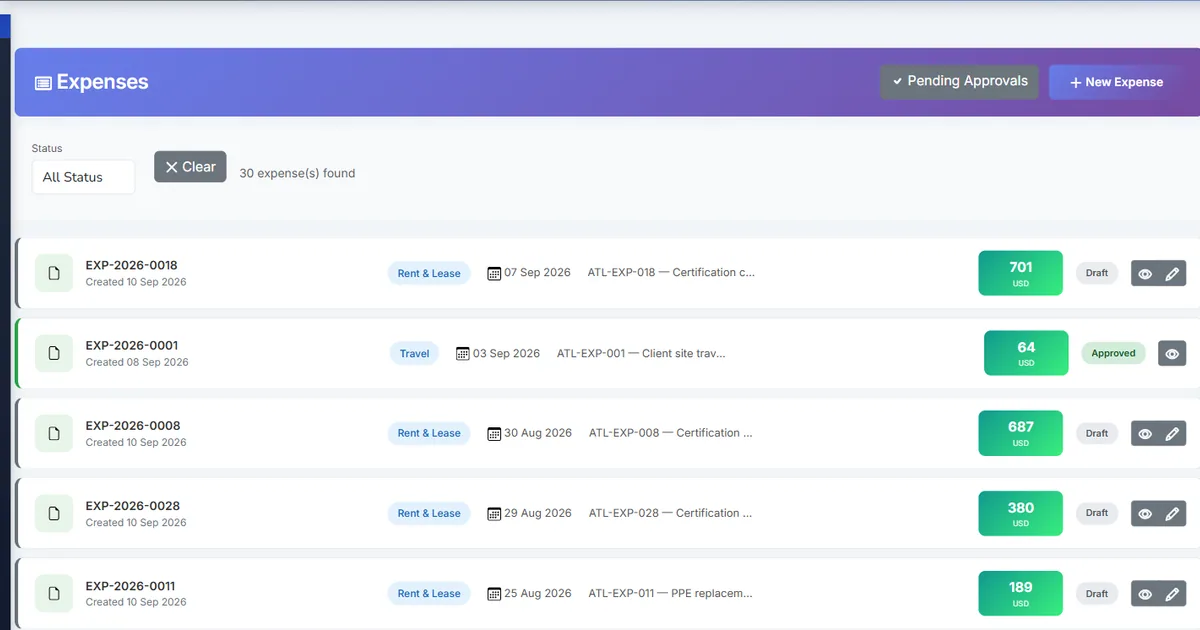Open expense title EXP-2026-0001

pos(131,345)
